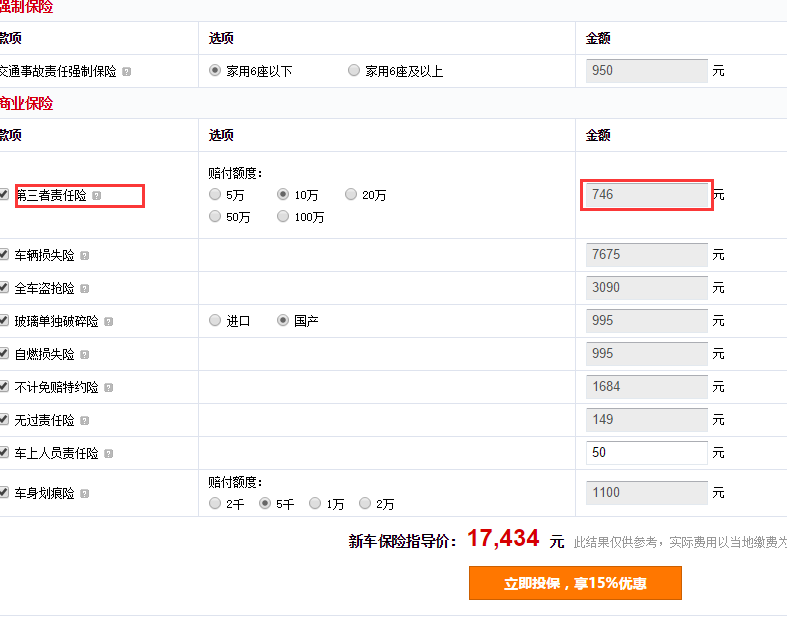Open help icon beside 玻璃单独破碎险
Viewport: 787px width, 621px height.
click(109, 322)
